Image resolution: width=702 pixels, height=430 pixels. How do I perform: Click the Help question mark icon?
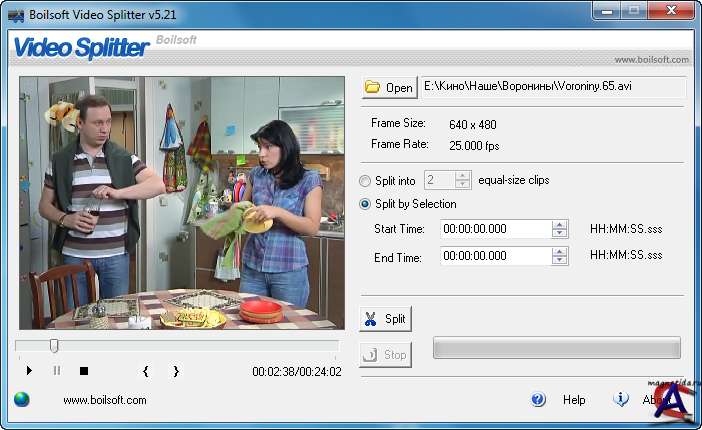pos(538,399)
